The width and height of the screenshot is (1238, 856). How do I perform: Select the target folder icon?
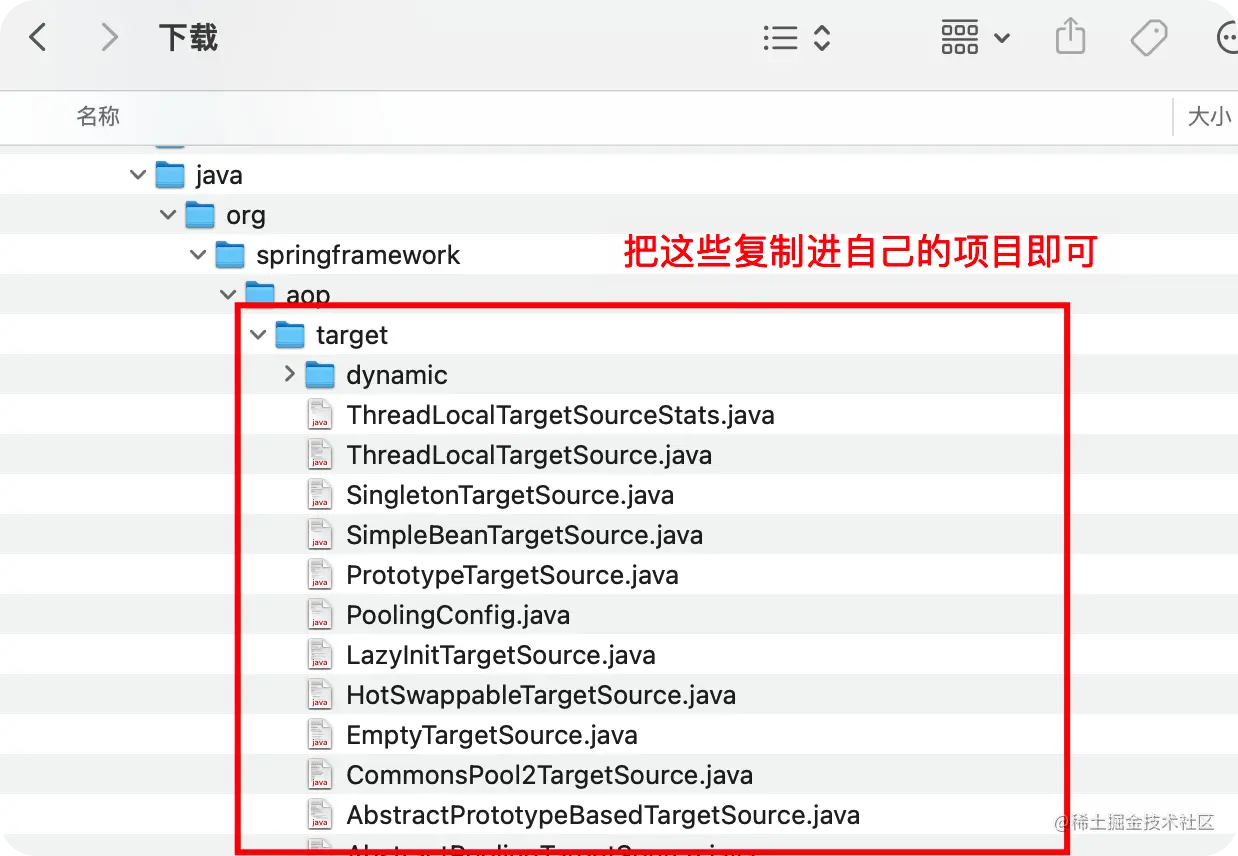pos(290,335)
